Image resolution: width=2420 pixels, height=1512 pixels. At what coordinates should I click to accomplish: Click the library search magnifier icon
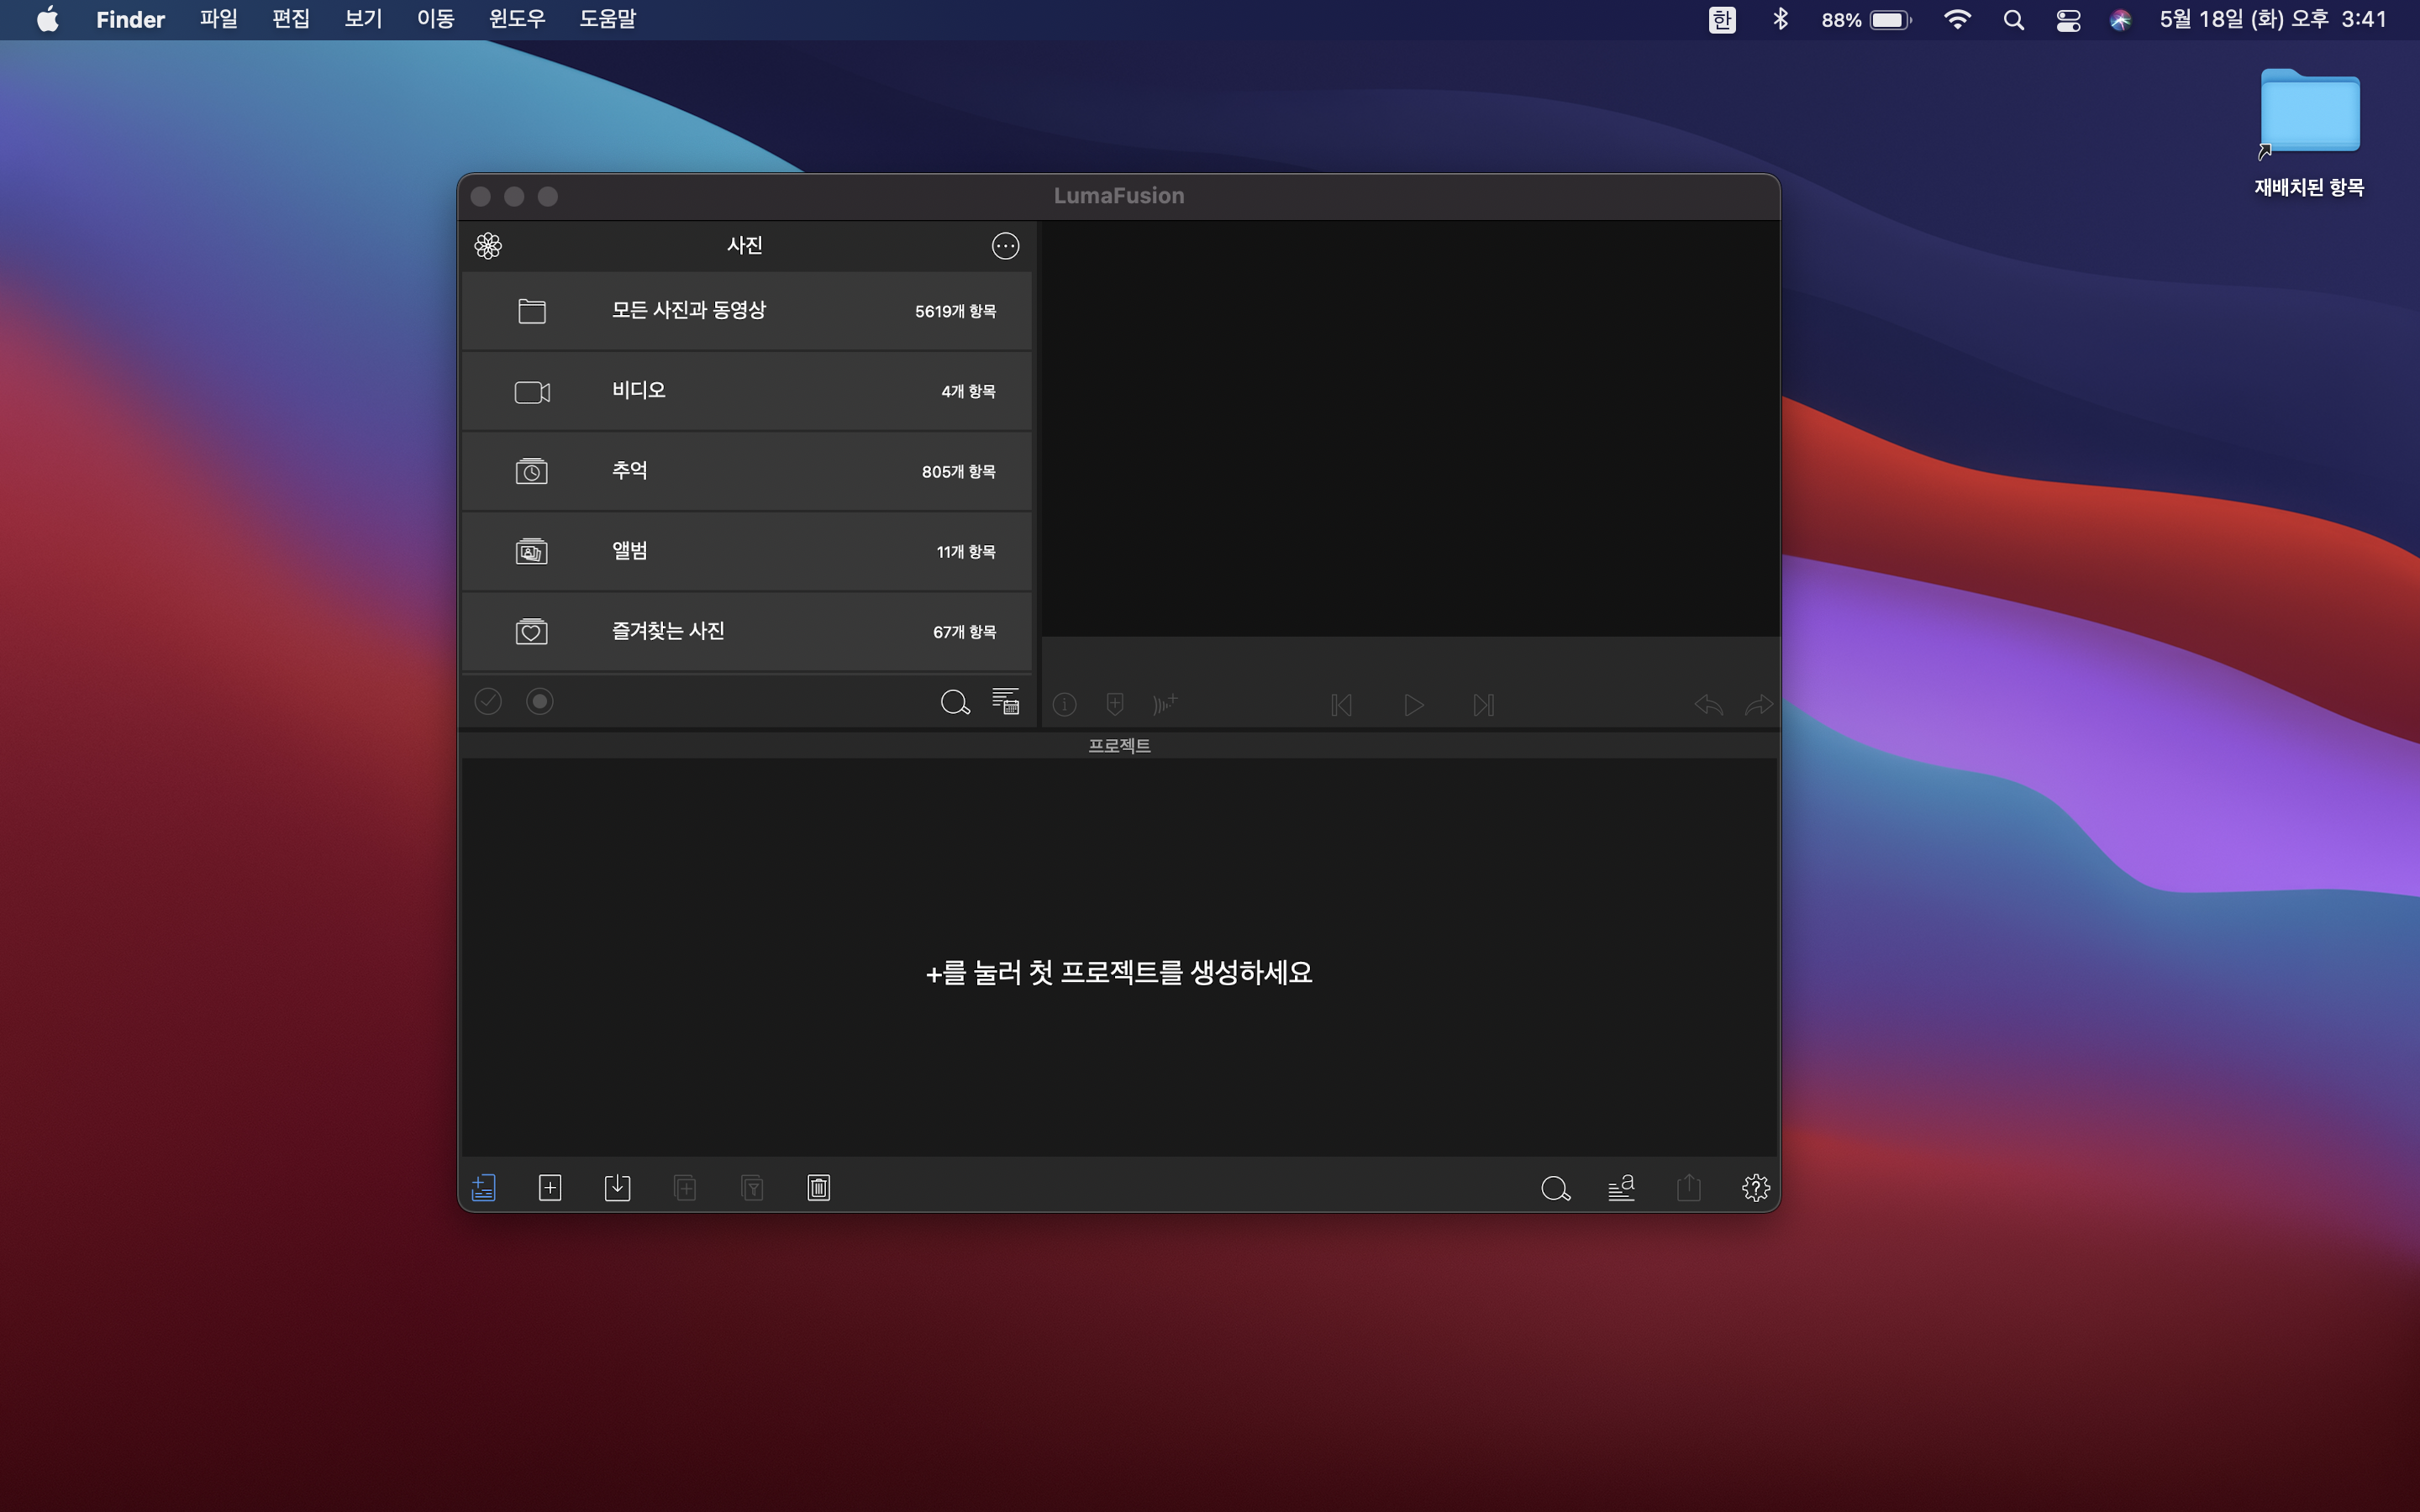tap(955, 703)
